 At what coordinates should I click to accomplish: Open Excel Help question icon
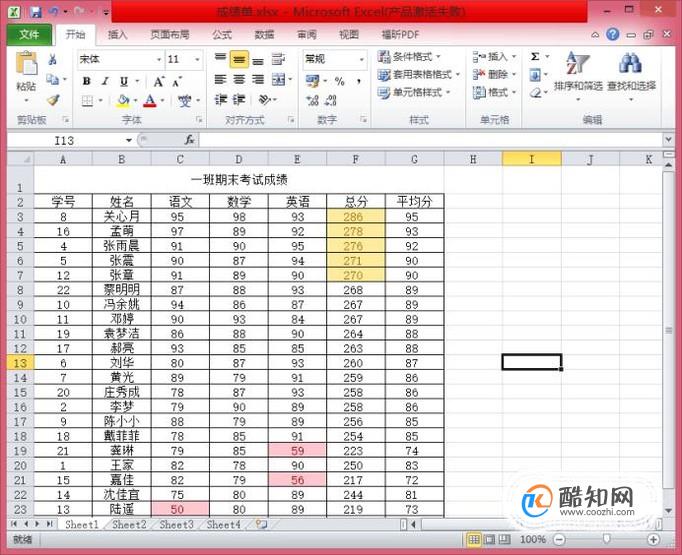pyautogui.click(x=613, y=34)
